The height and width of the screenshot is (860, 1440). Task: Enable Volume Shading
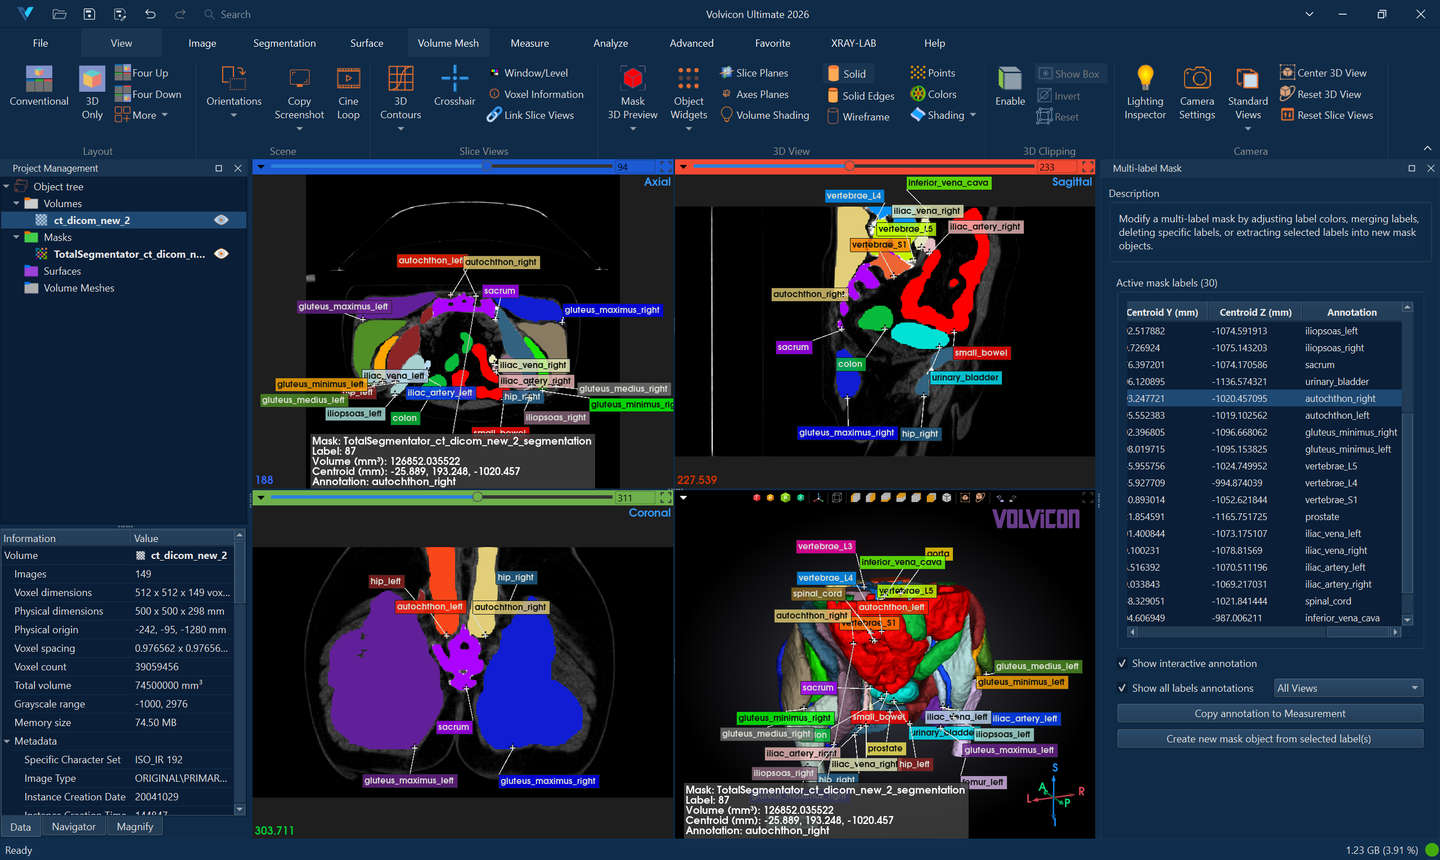point(765,115)
